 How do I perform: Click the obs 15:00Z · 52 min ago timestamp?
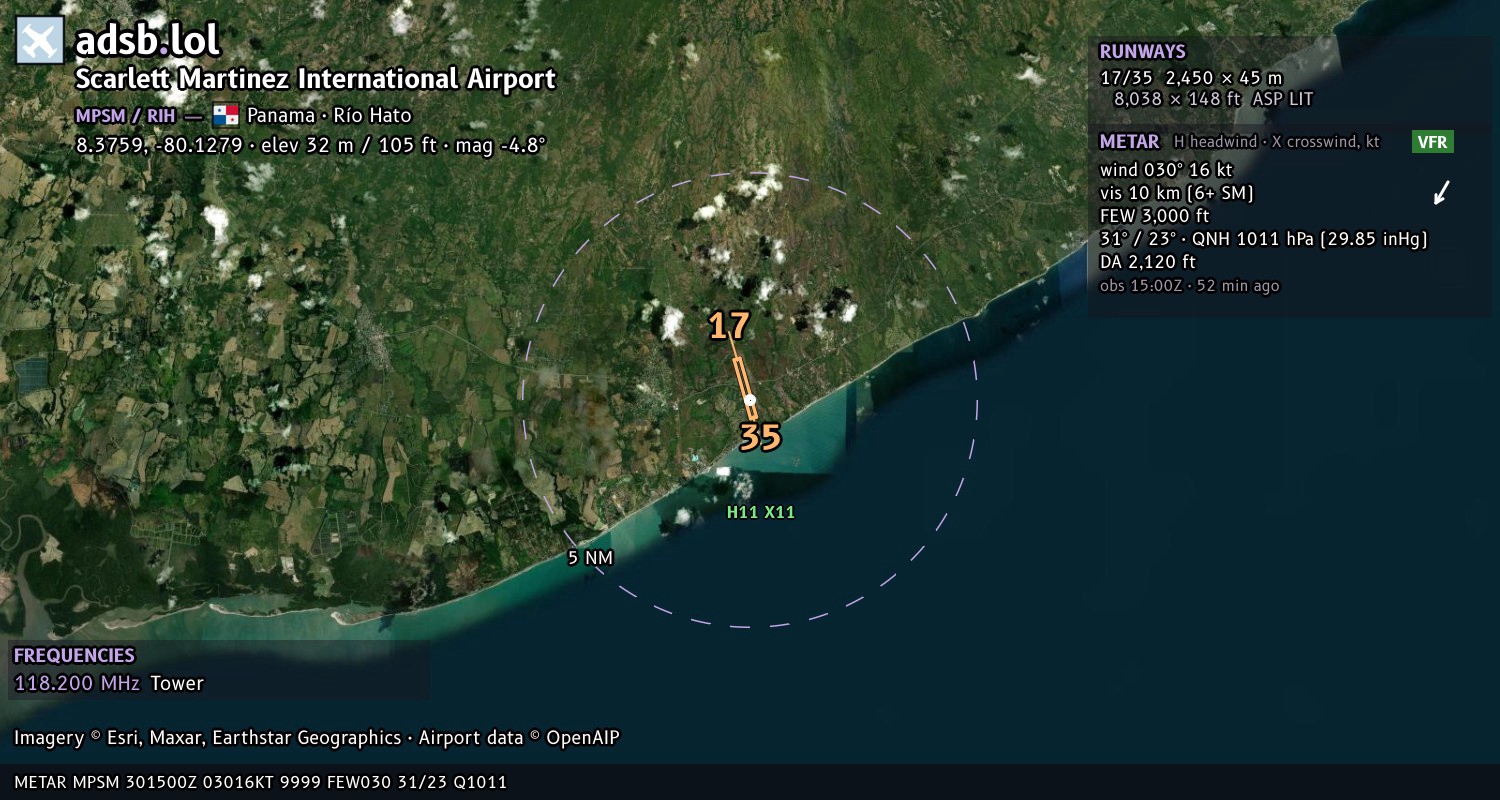point(1190,286)
